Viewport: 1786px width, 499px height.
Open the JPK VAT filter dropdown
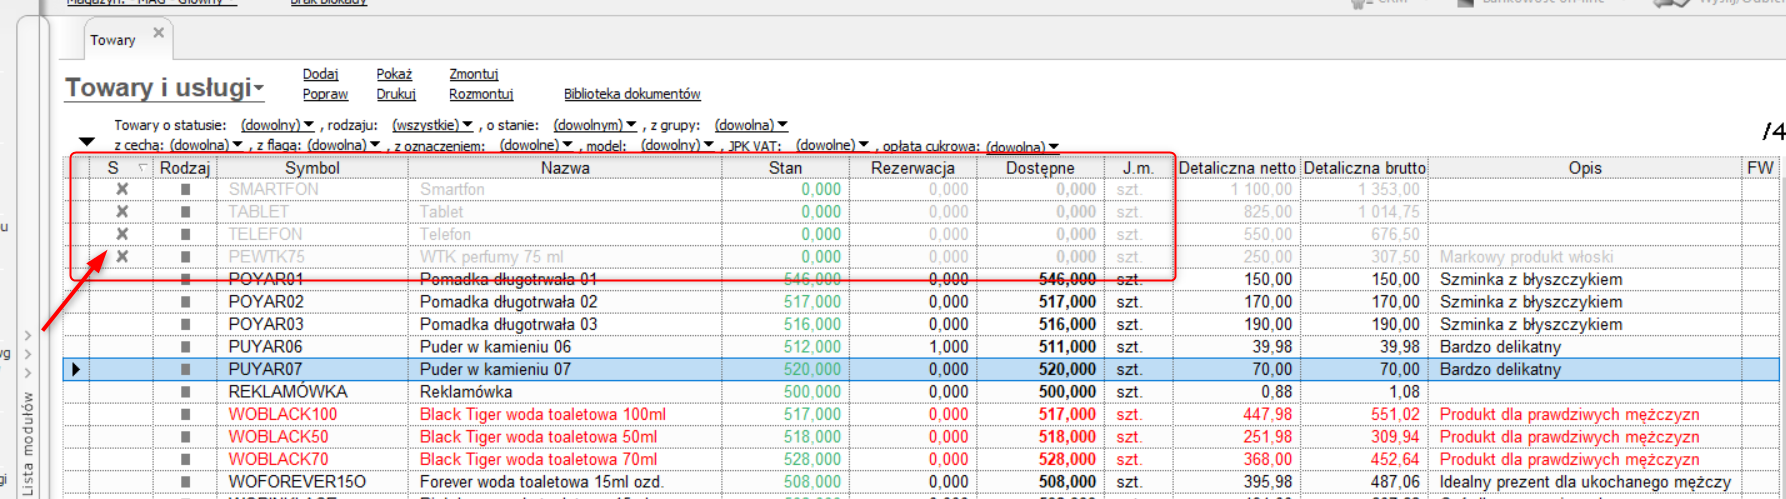click(x=832, y=145)
